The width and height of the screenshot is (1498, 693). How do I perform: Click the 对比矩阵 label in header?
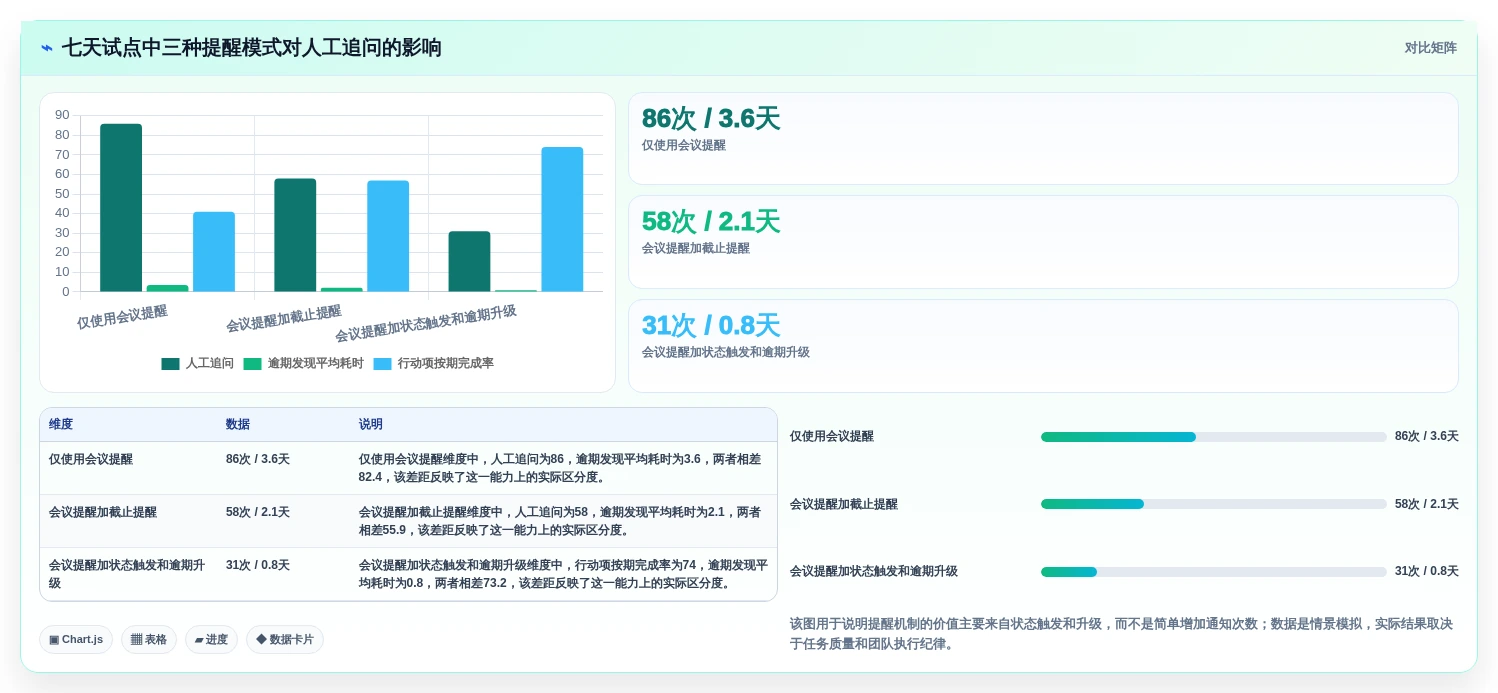point(1430,48)
